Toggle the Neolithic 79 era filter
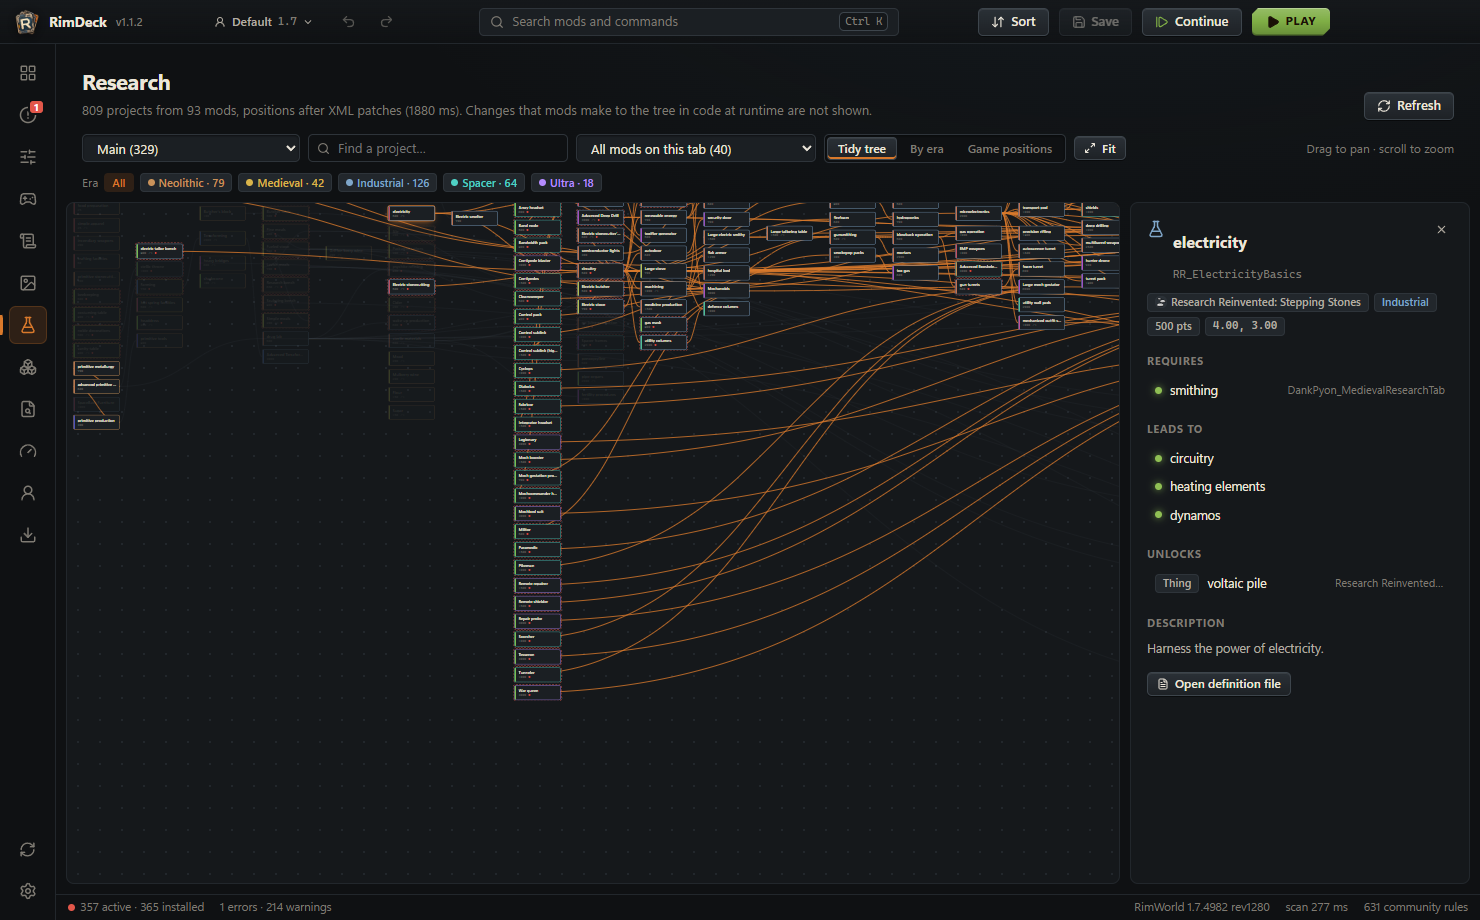1480x920 pixels. pyautogui.click(x=186, y=183)
